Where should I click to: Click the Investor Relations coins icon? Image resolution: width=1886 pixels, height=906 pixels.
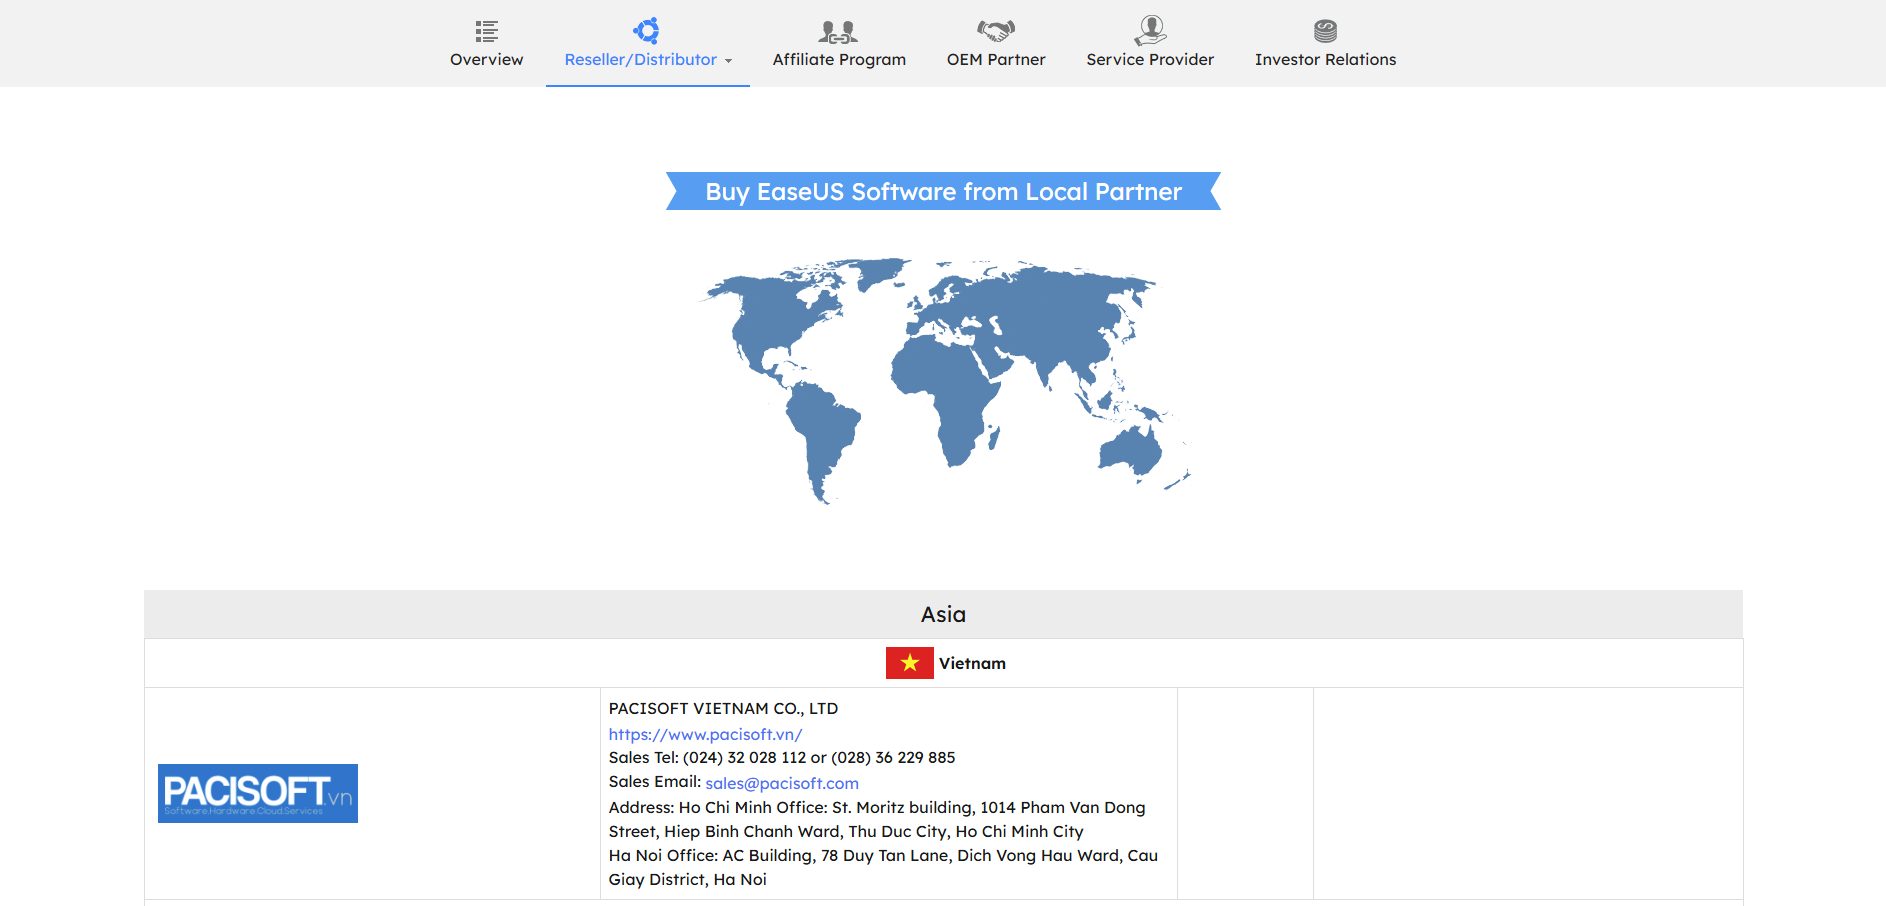[x=1325, y=31]
